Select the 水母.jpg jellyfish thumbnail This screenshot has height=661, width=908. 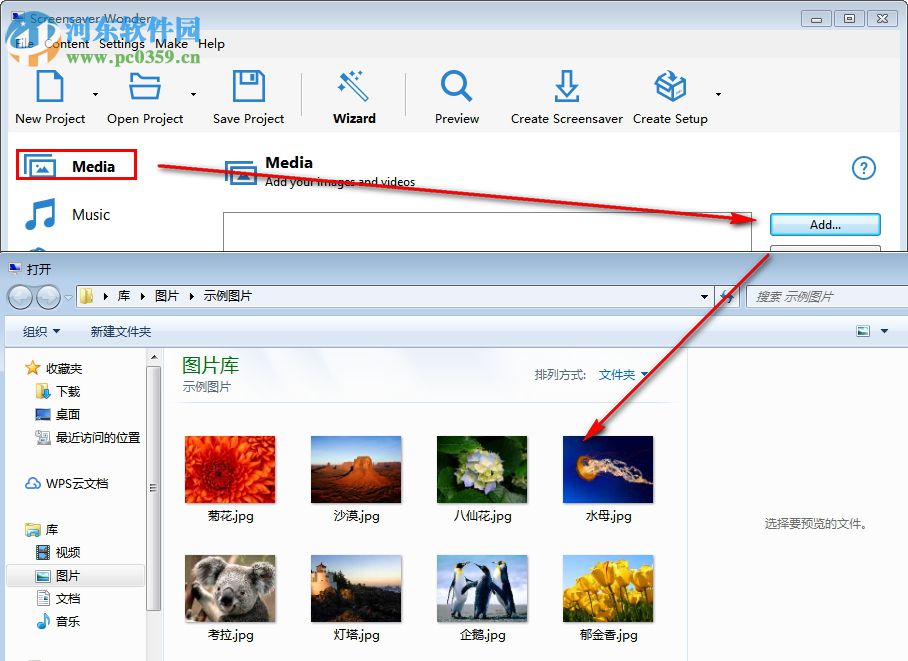[x=607, y=468]
